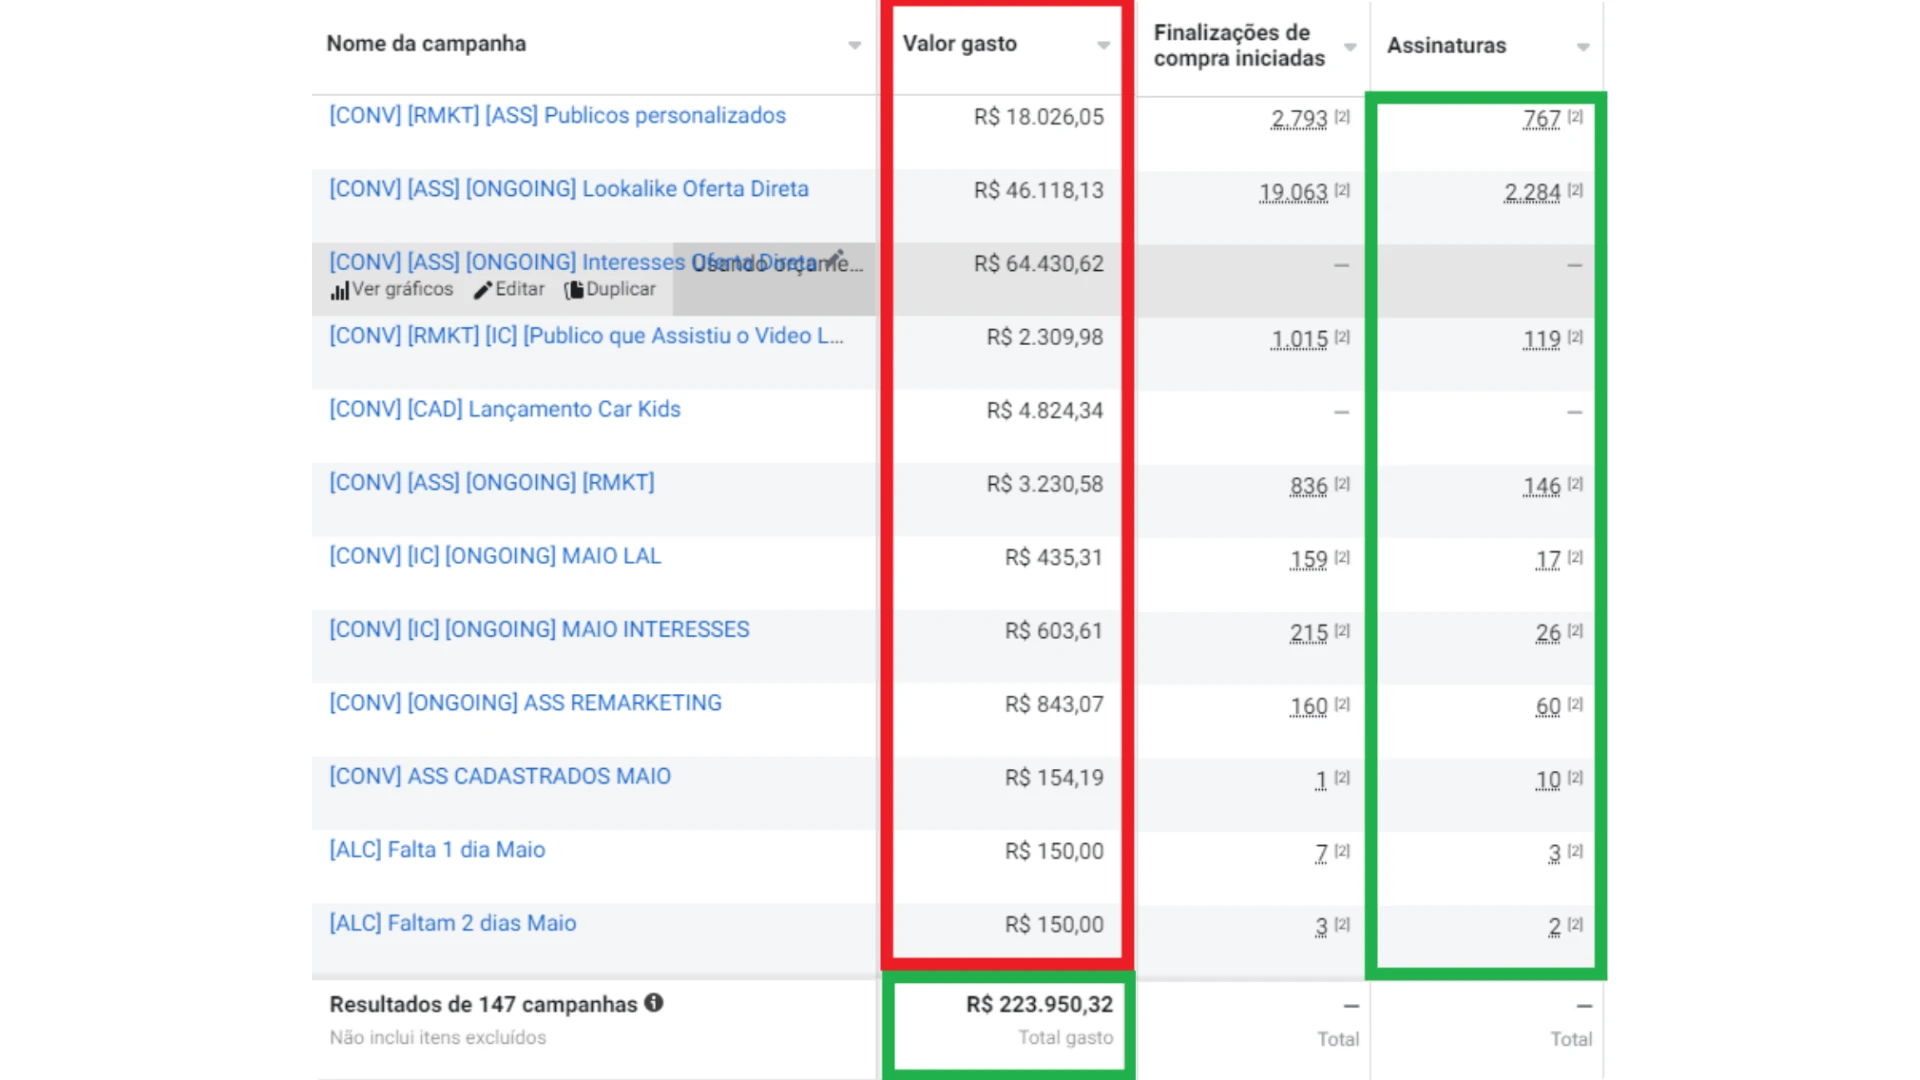Click info icon beside Resultados de 147 campanhas

tap(654, 1003)
